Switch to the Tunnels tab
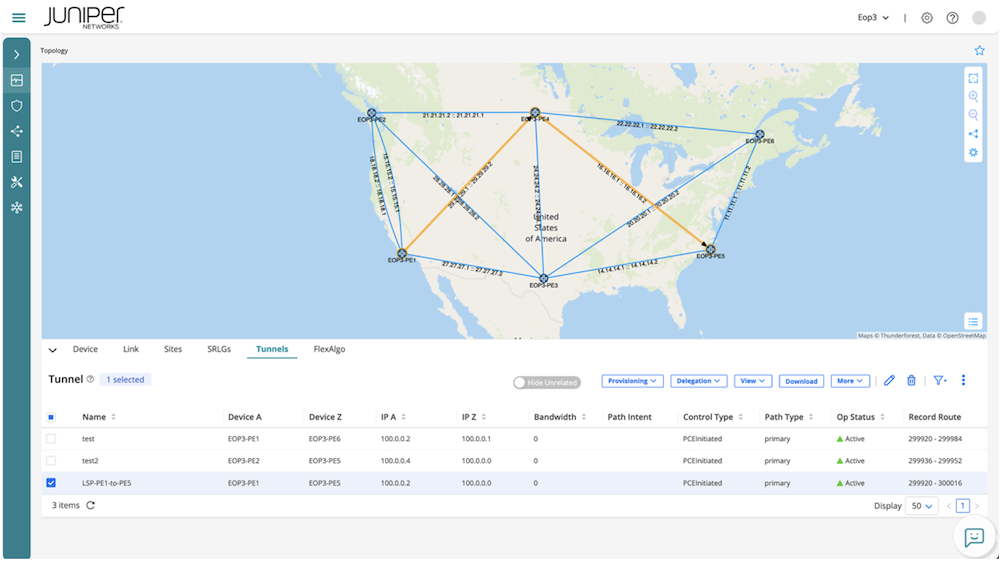Screen dimensions: 1000x561 [x=272, y=349]
